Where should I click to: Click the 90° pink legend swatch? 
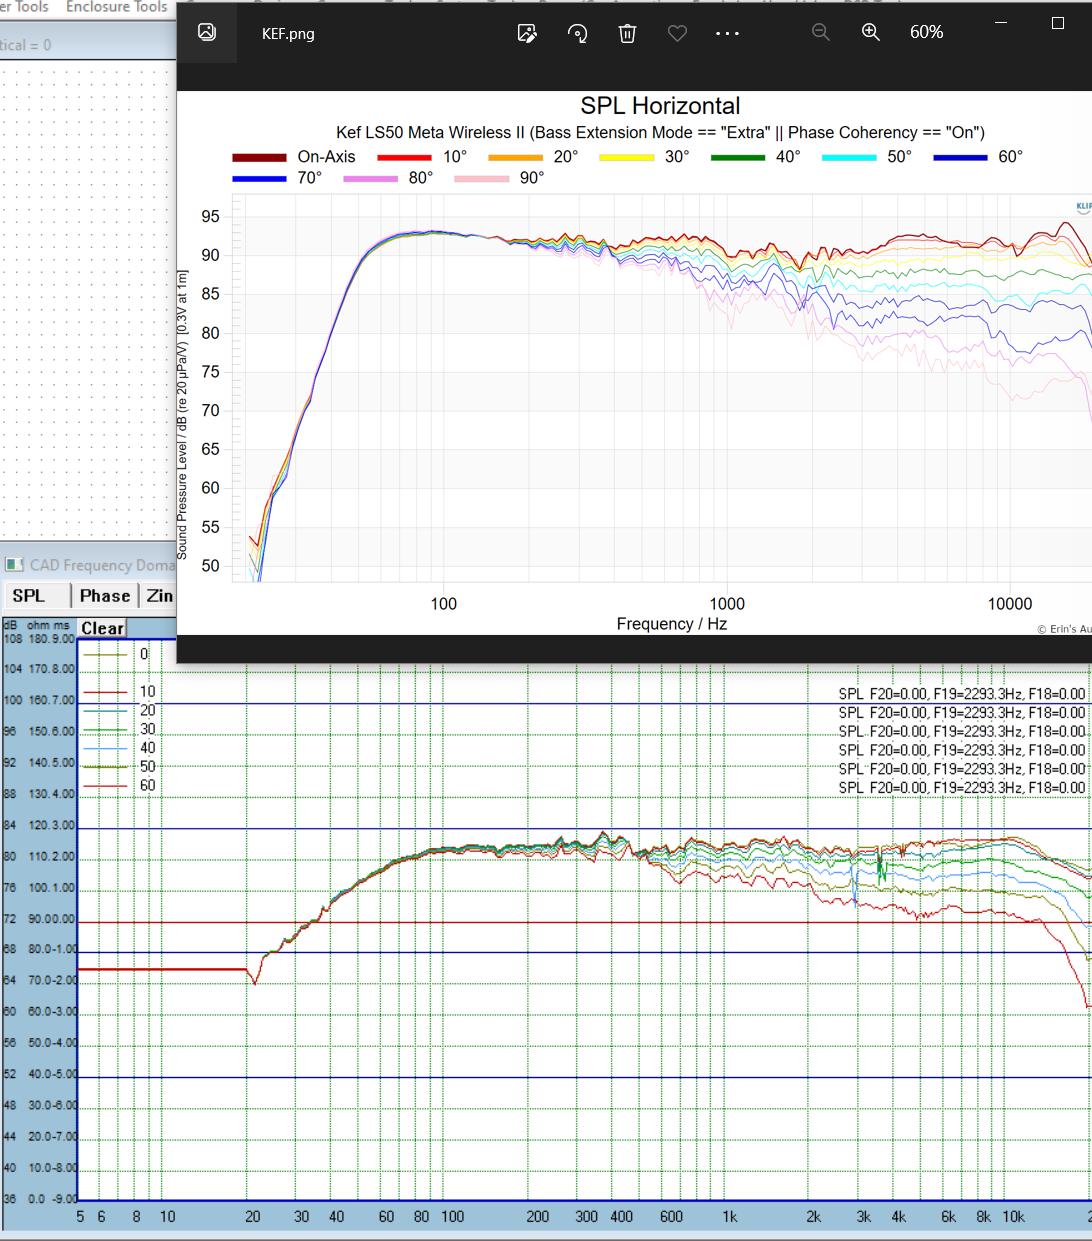(x=481, y=178)
